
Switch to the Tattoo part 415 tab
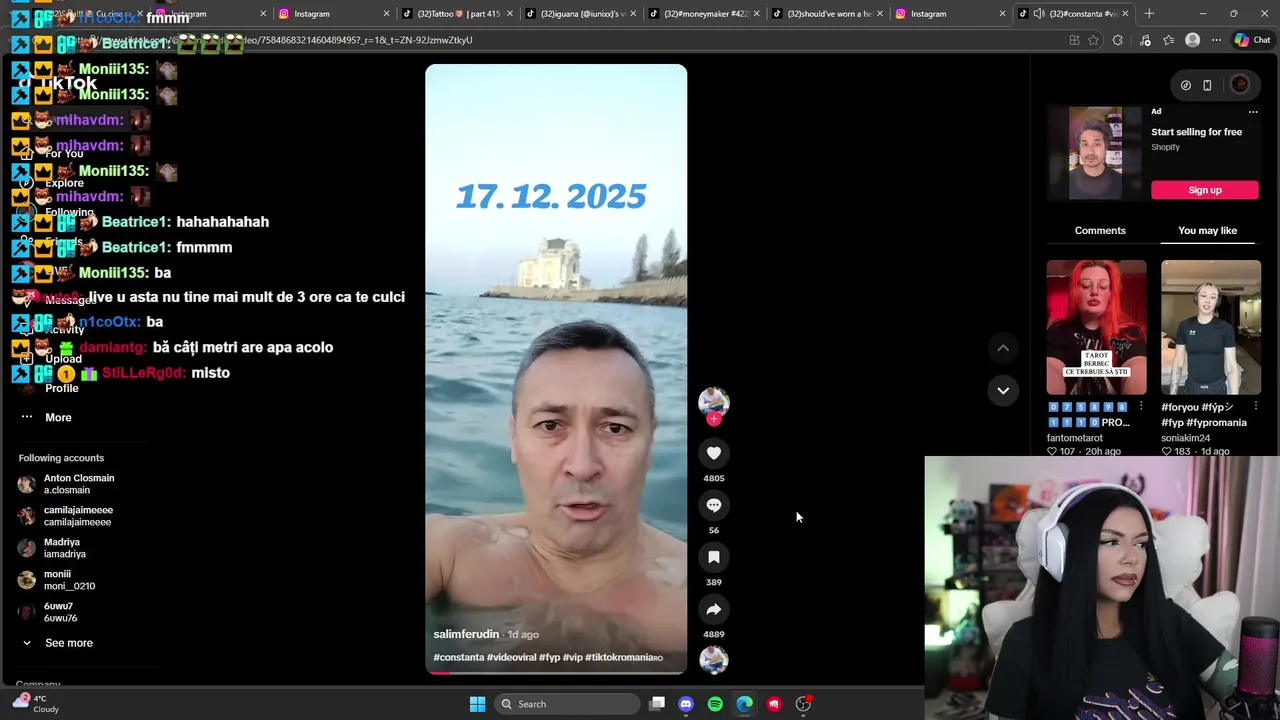(456, 14)
